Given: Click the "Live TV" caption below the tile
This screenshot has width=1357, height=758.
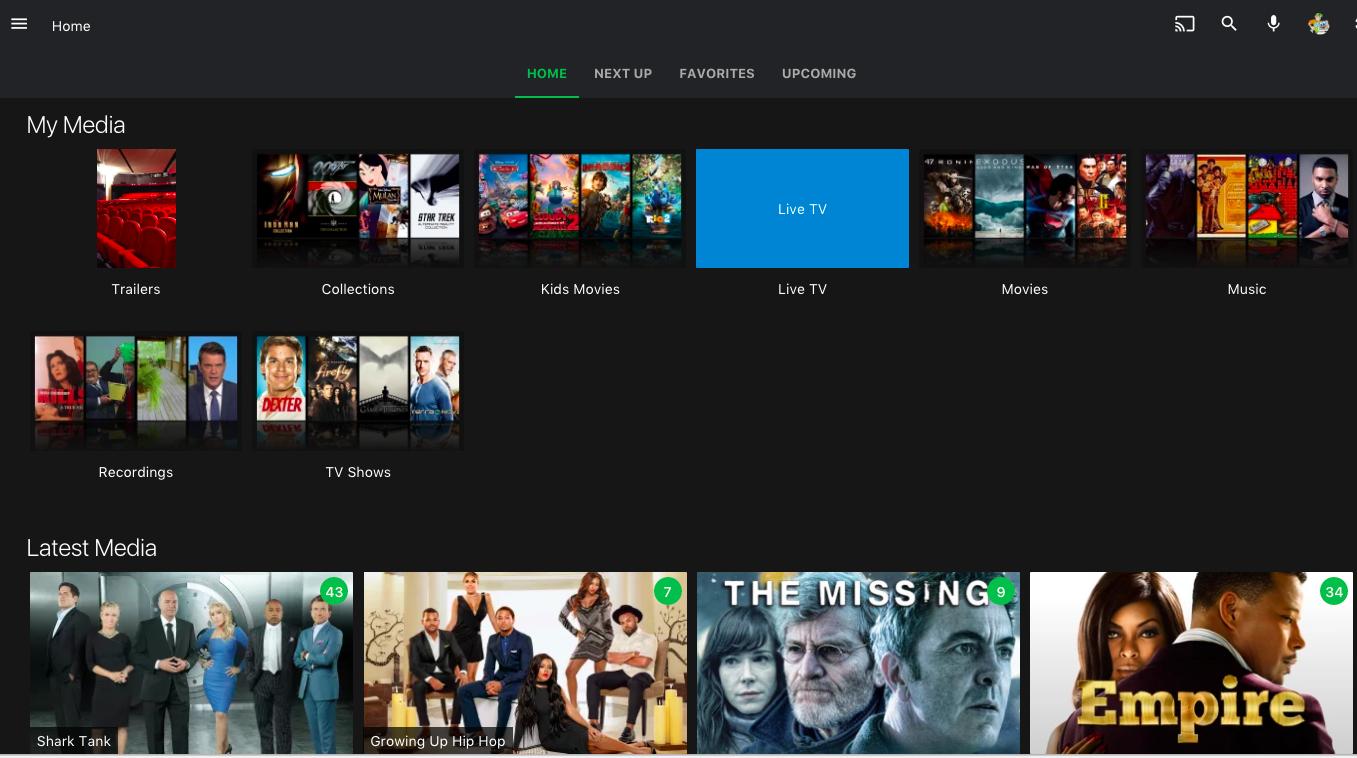Looking at the screenshot, I should (802, 289).
